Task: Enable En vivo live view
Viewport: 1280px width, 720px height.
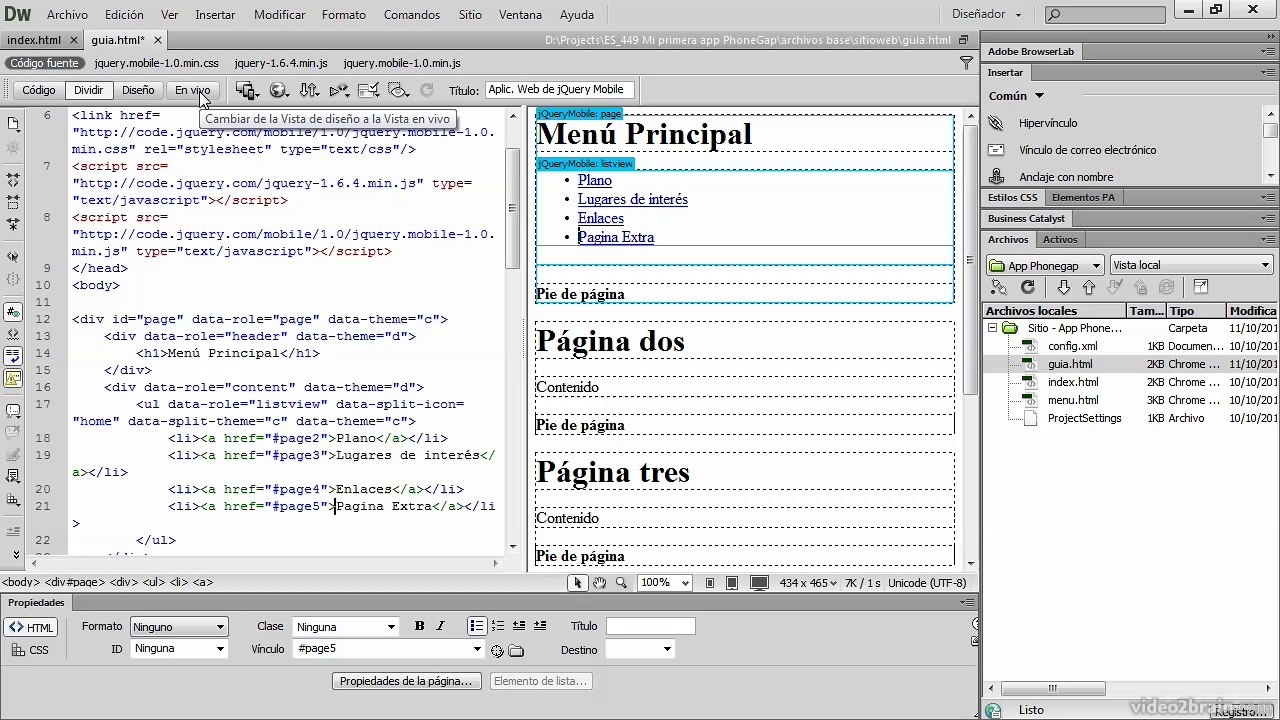Action: (192, 90)
